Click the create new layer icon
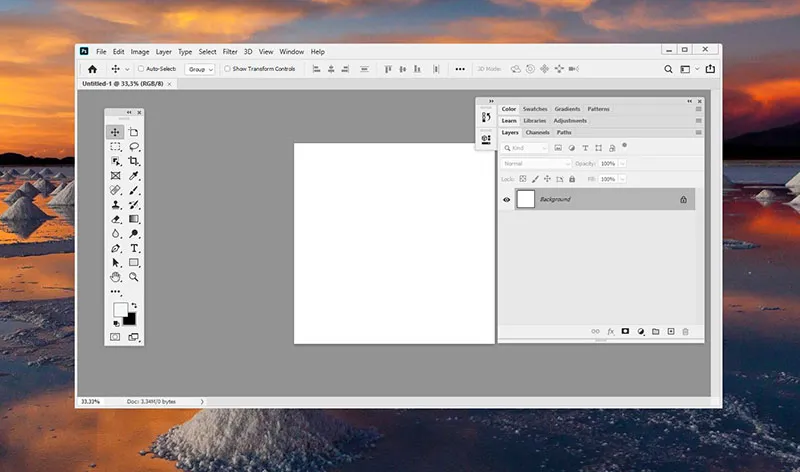This screenshot has height=472, width=800. click(671, 331)
